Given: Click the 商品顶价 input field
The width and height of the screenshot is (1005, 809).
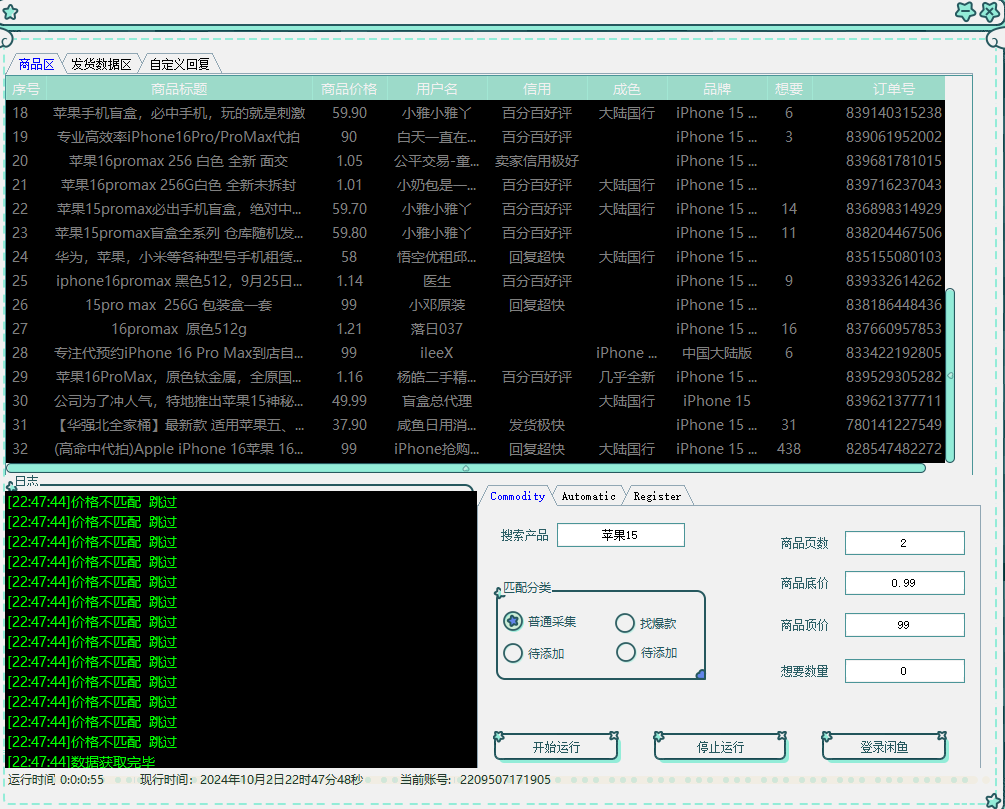Looking at the screenshot, I should pos(904,625).
